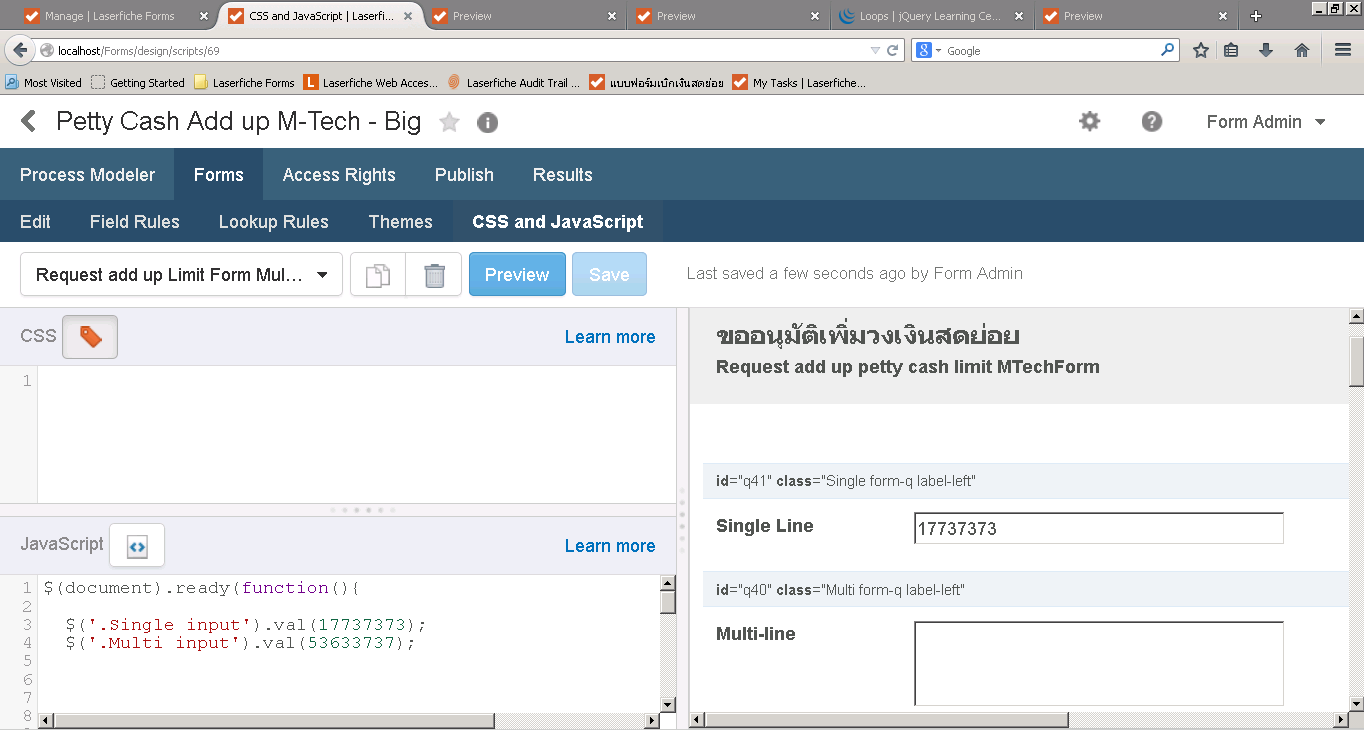The height and width of the screenshot is (740, 1364).
Task: Click the CSS tag icon button
Action: (90, 337)
